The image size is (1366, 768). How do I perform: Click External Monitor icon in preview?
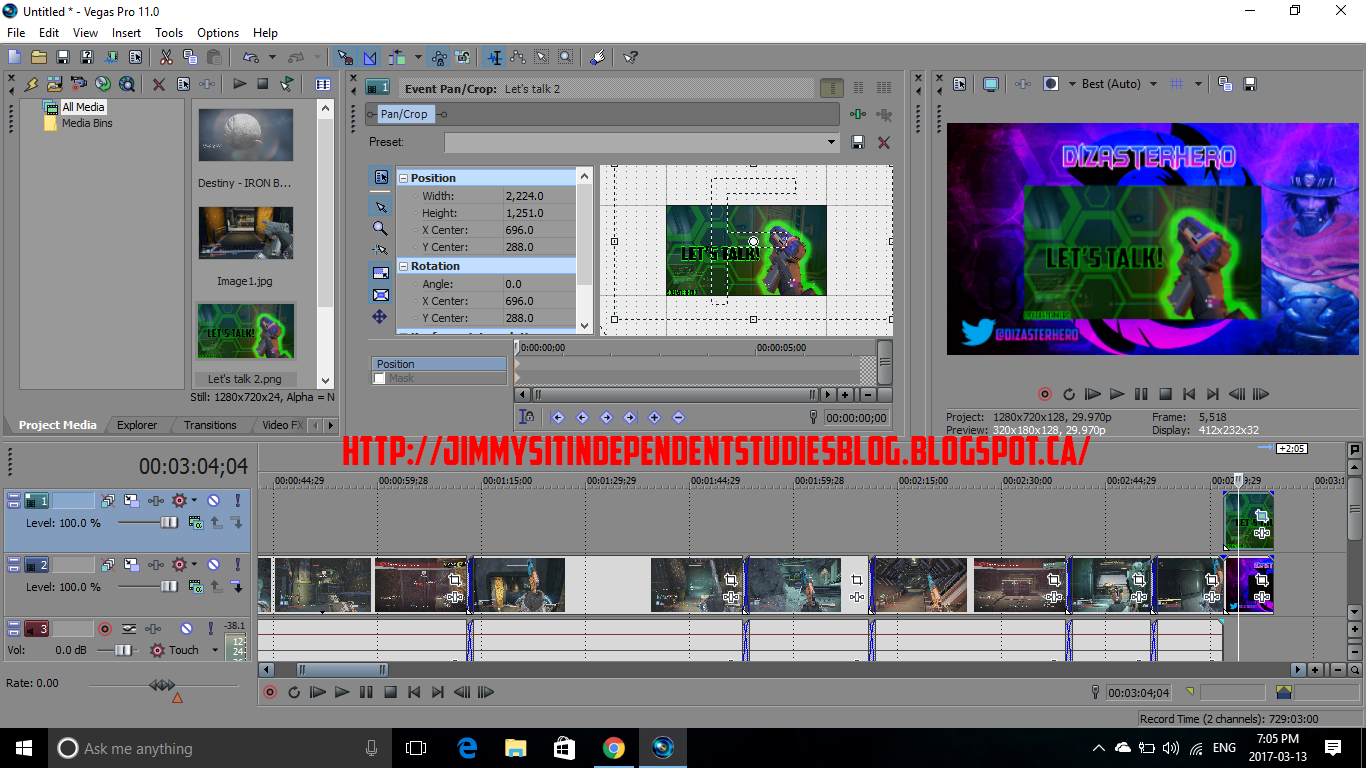[990, 84]
